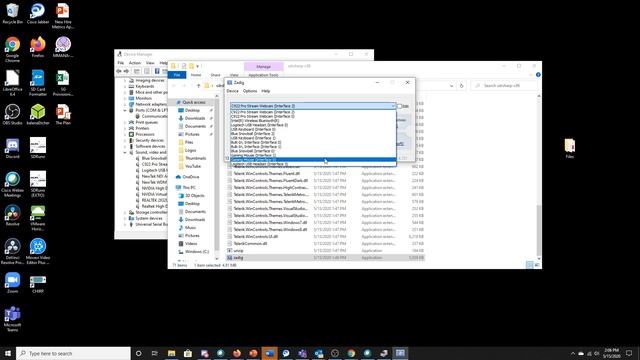
Task: Open Cisco Webex Meetings shortcut
Action: [x=12, y=184]
